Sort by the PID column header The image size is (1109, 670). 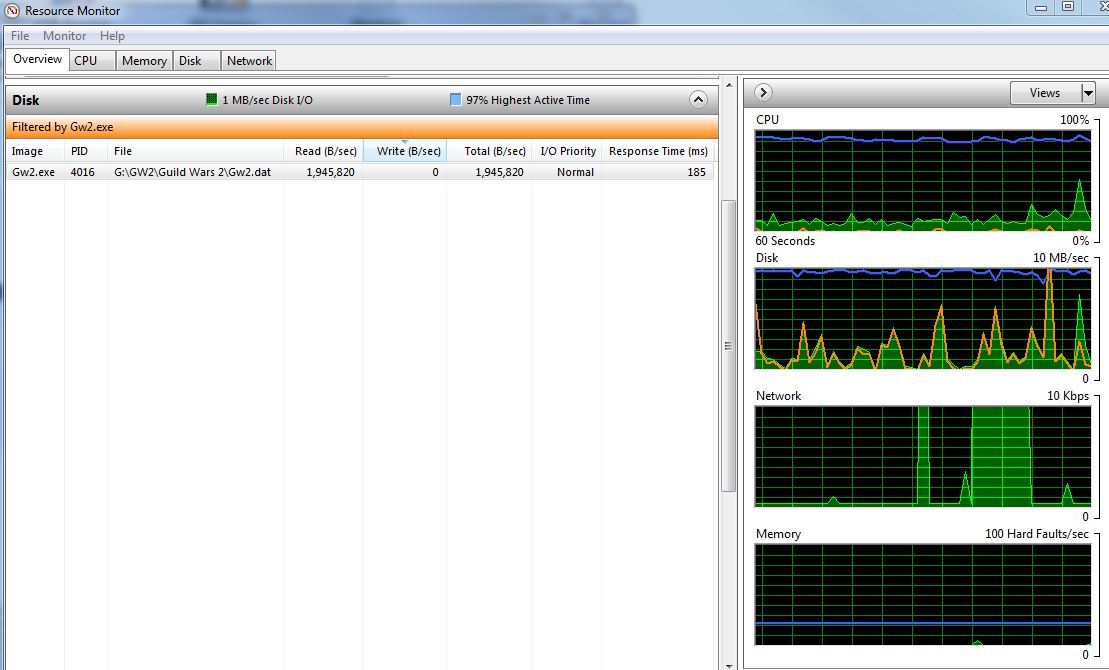[x=86, y=151]
